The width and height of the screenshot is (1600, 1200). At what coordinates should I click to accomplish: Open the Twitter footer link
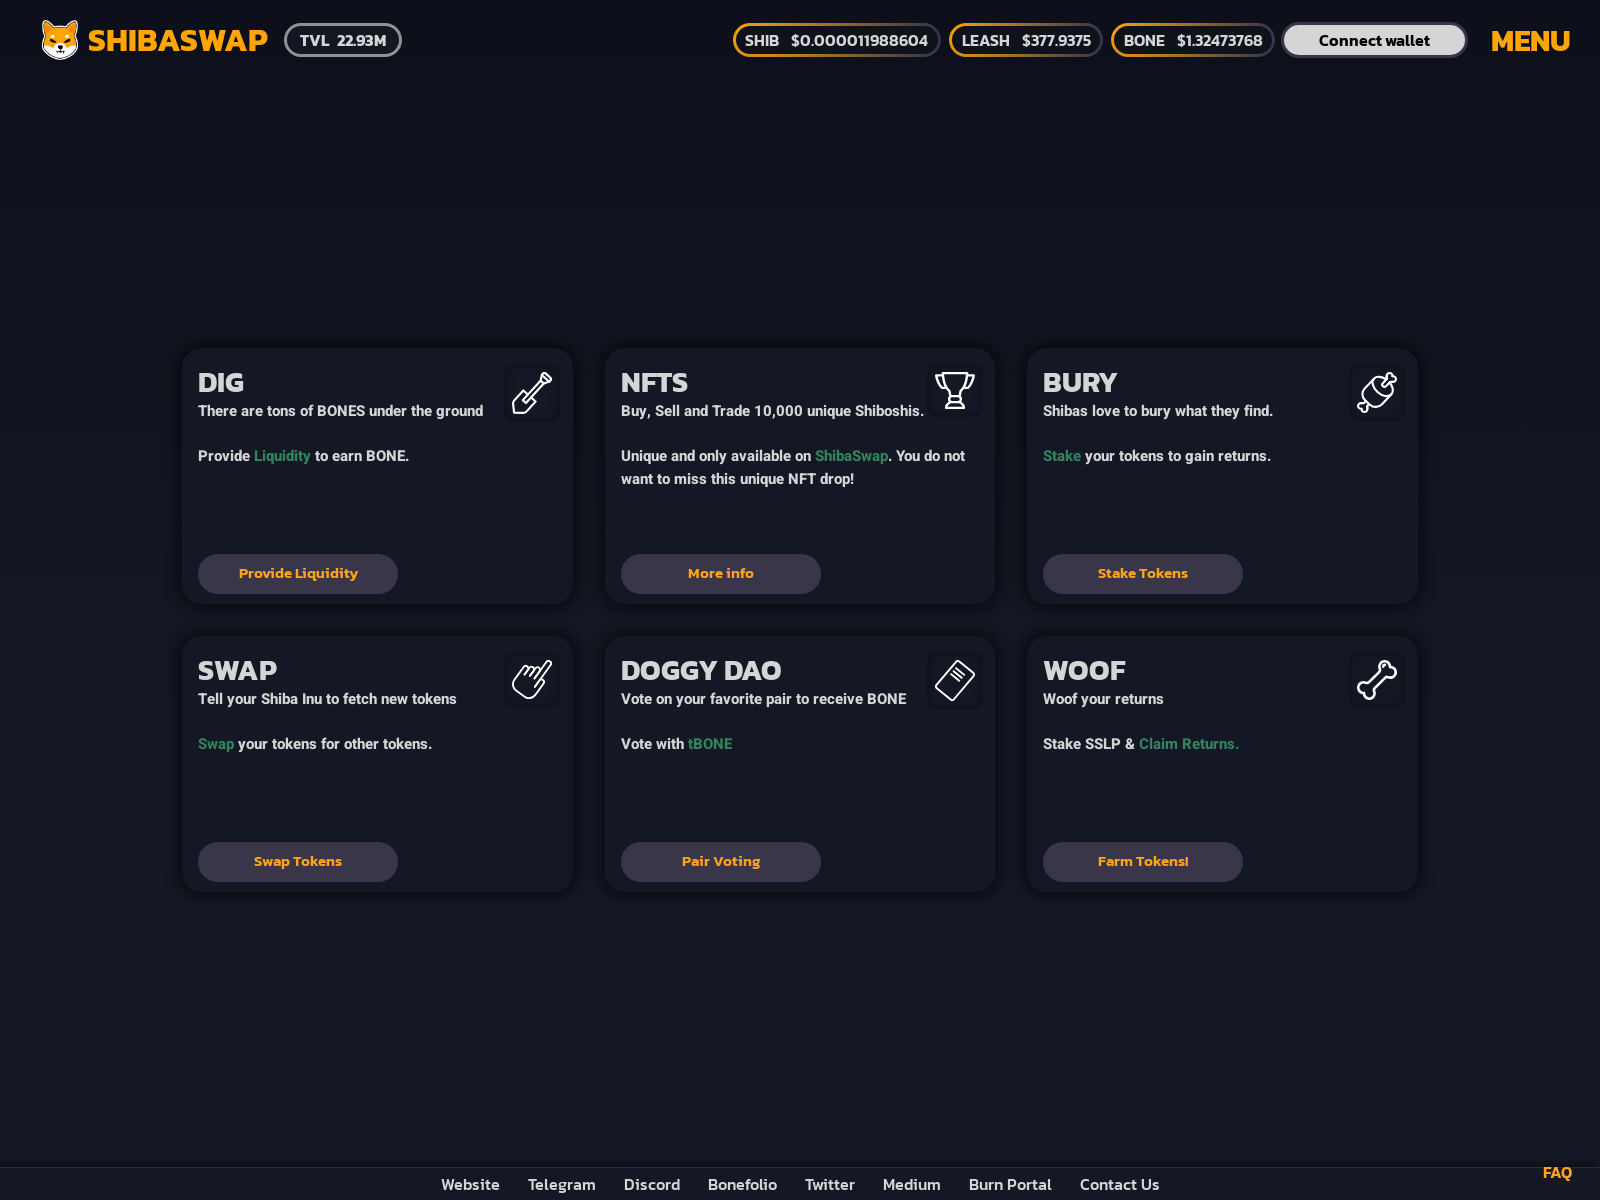point(830,1185)
